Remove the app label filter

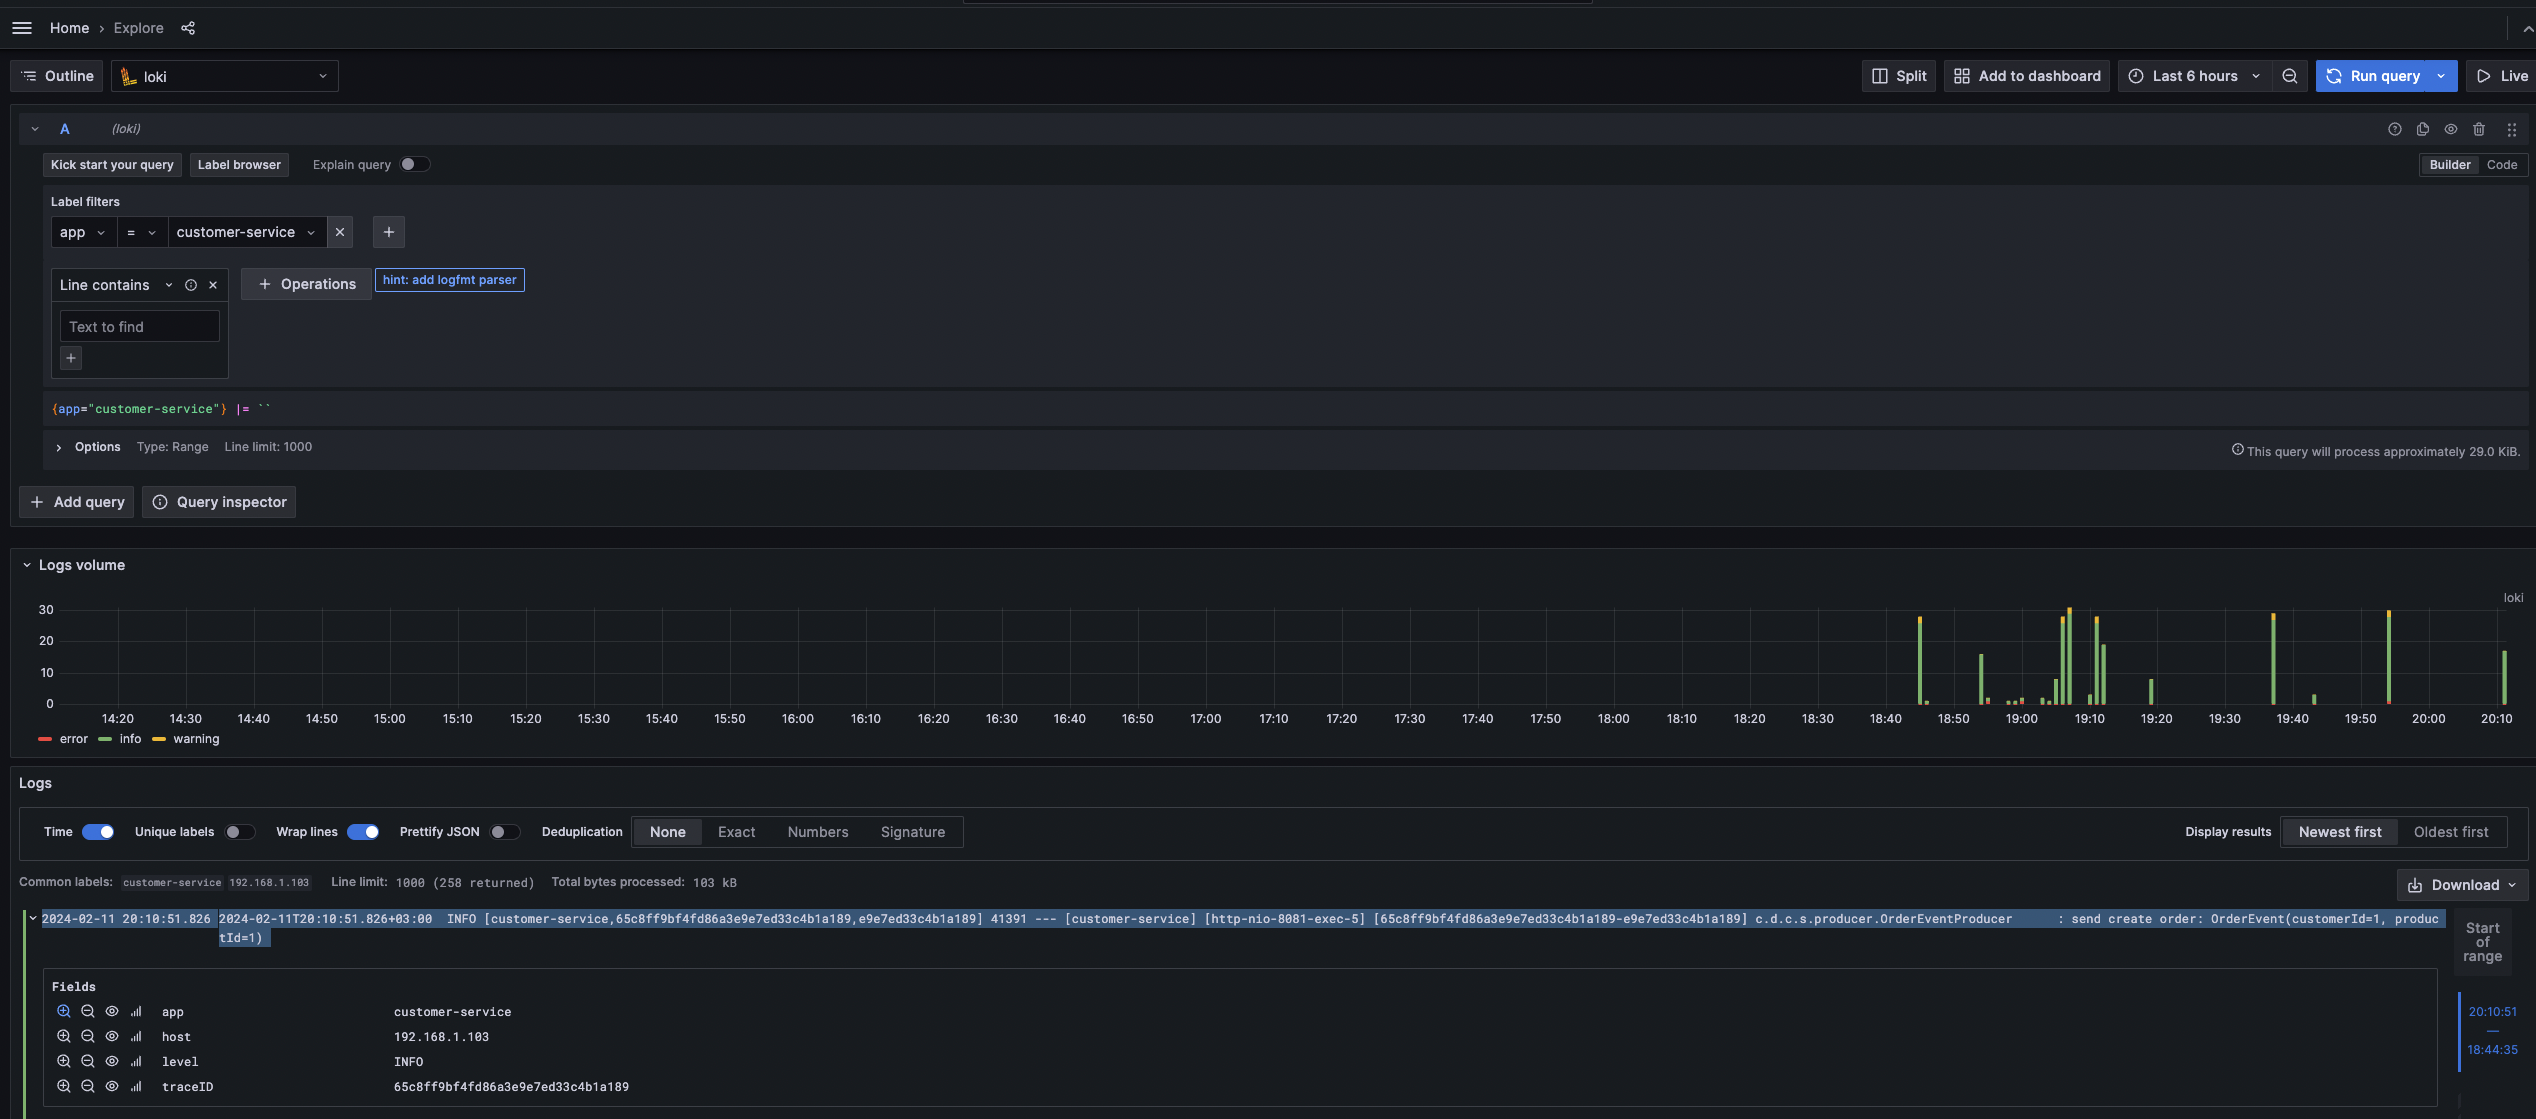pyautogui.click(x=340, y=232)
